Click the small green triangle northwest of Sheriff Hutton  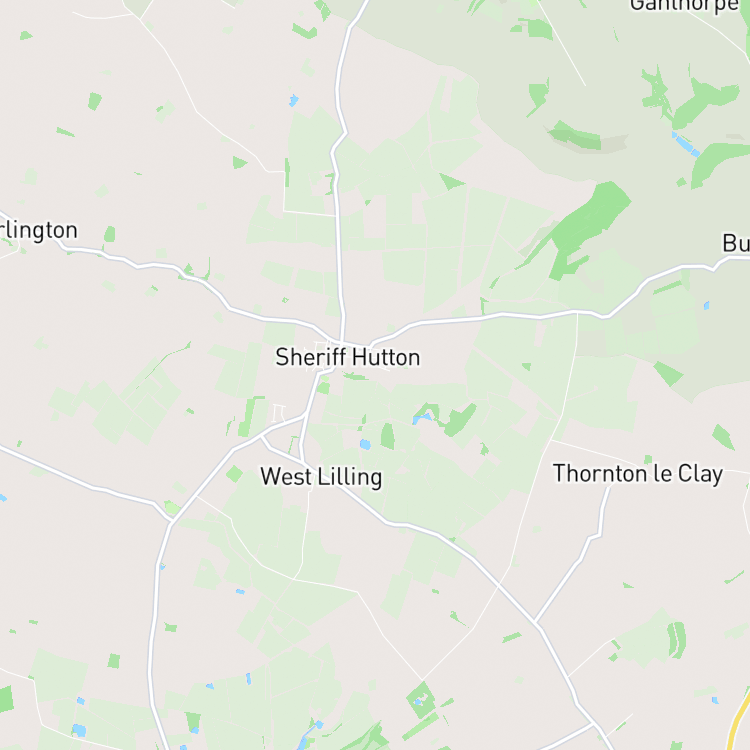(x=239, y=163)
